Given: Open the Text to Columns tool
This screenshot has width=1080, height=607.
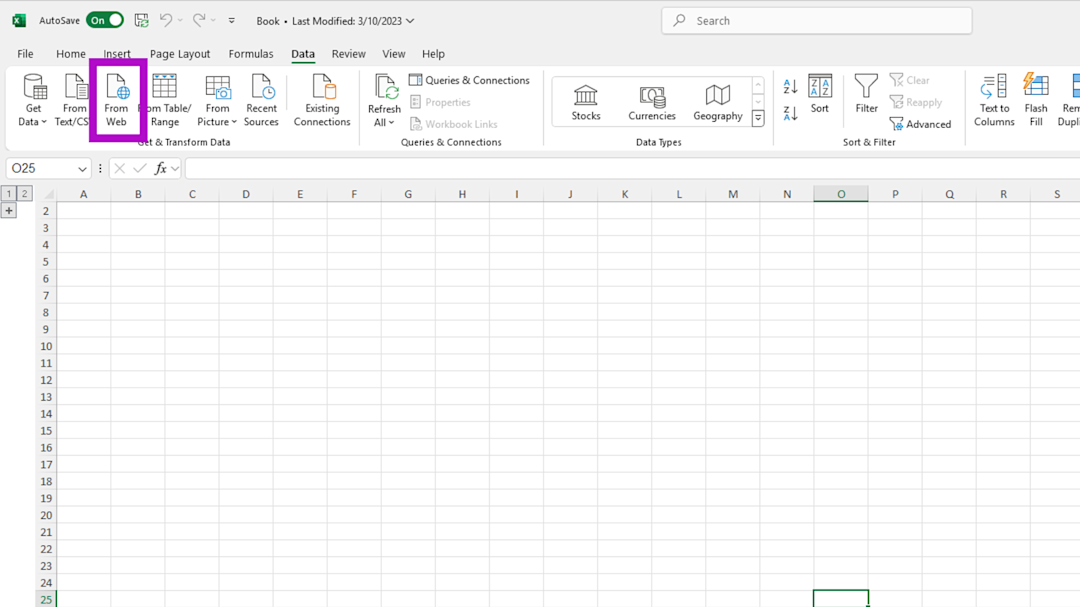Looking at the screenshot, I should 993,98.
